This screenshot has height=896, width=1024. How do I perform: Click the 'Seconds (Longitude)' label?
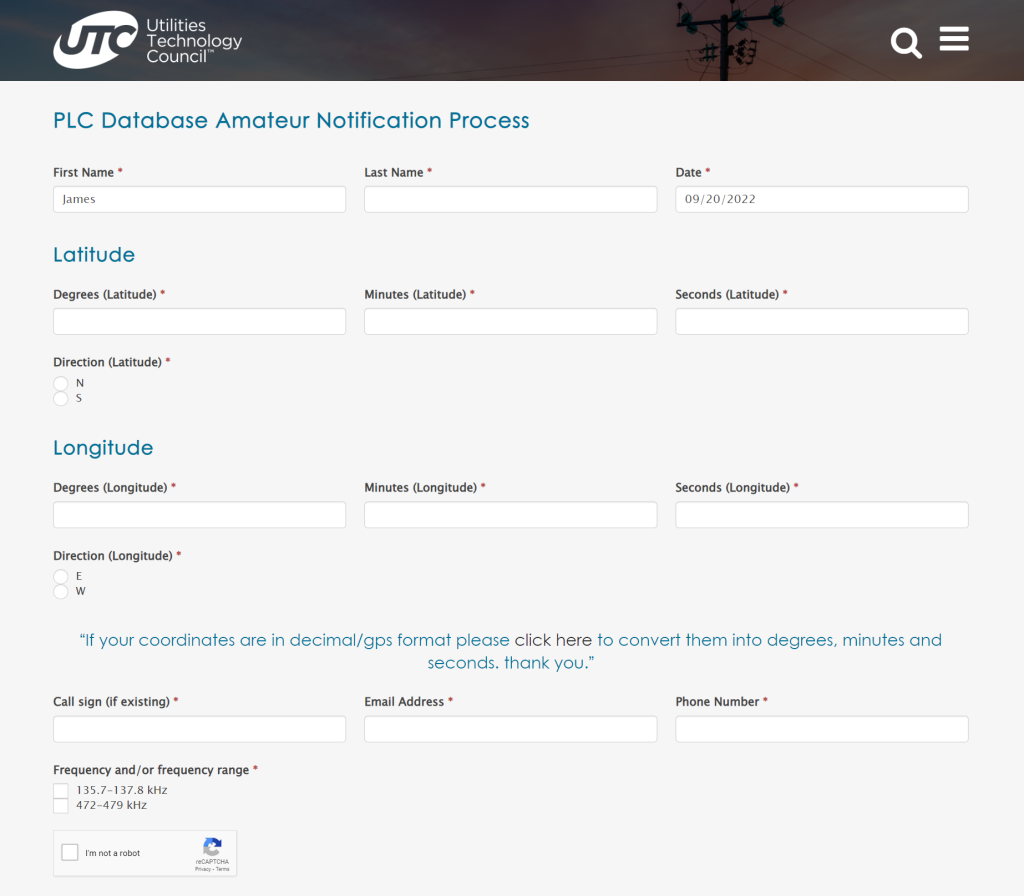(733, 488)
